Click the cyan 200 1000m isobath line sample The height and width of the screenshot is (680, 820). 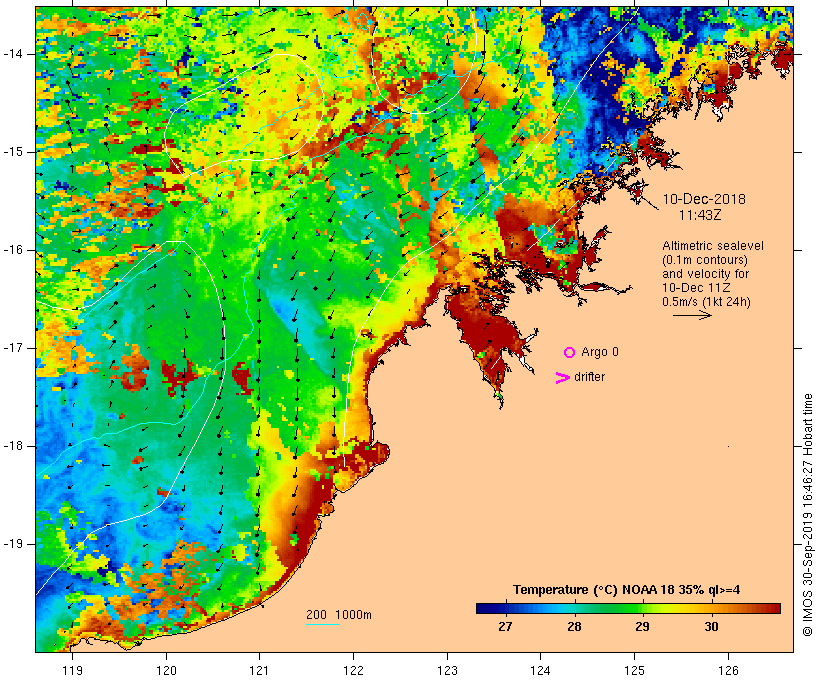click(323, 624)
